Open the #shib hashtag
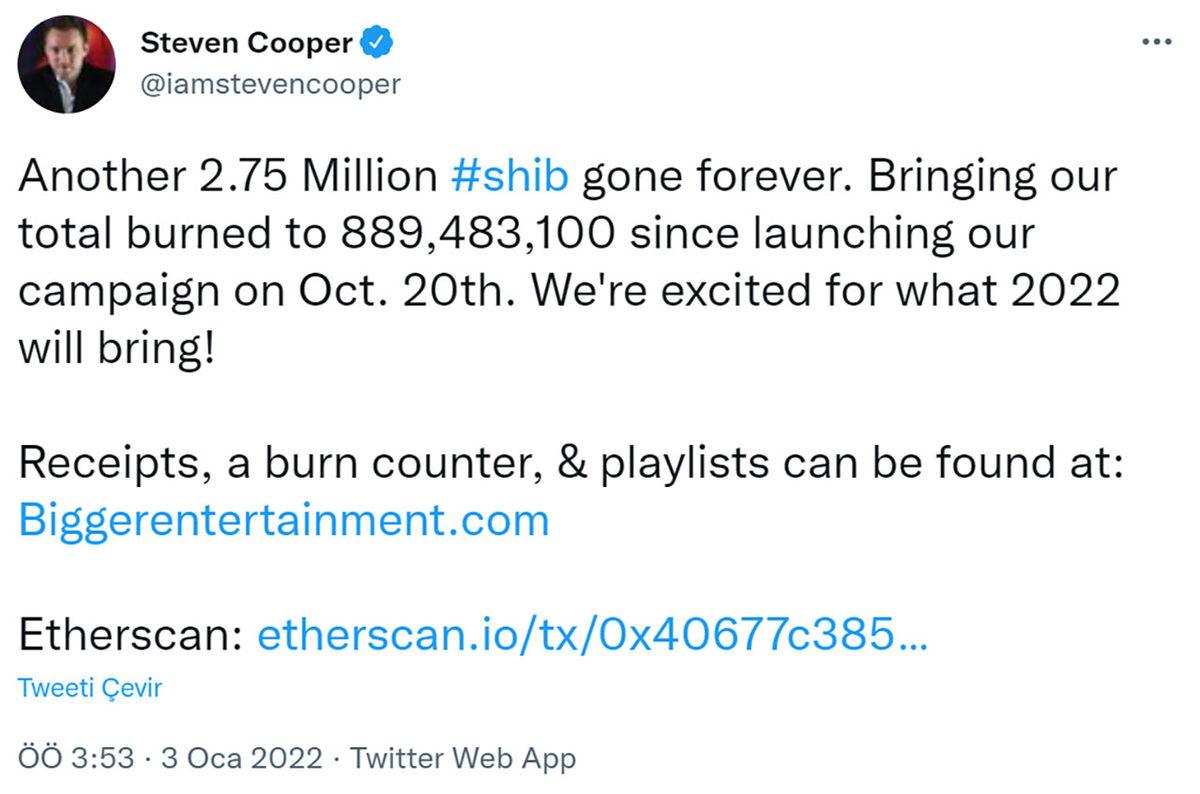Image resolution: width=1200 pixels, height=794 pixels. click(x=510, y=176)
